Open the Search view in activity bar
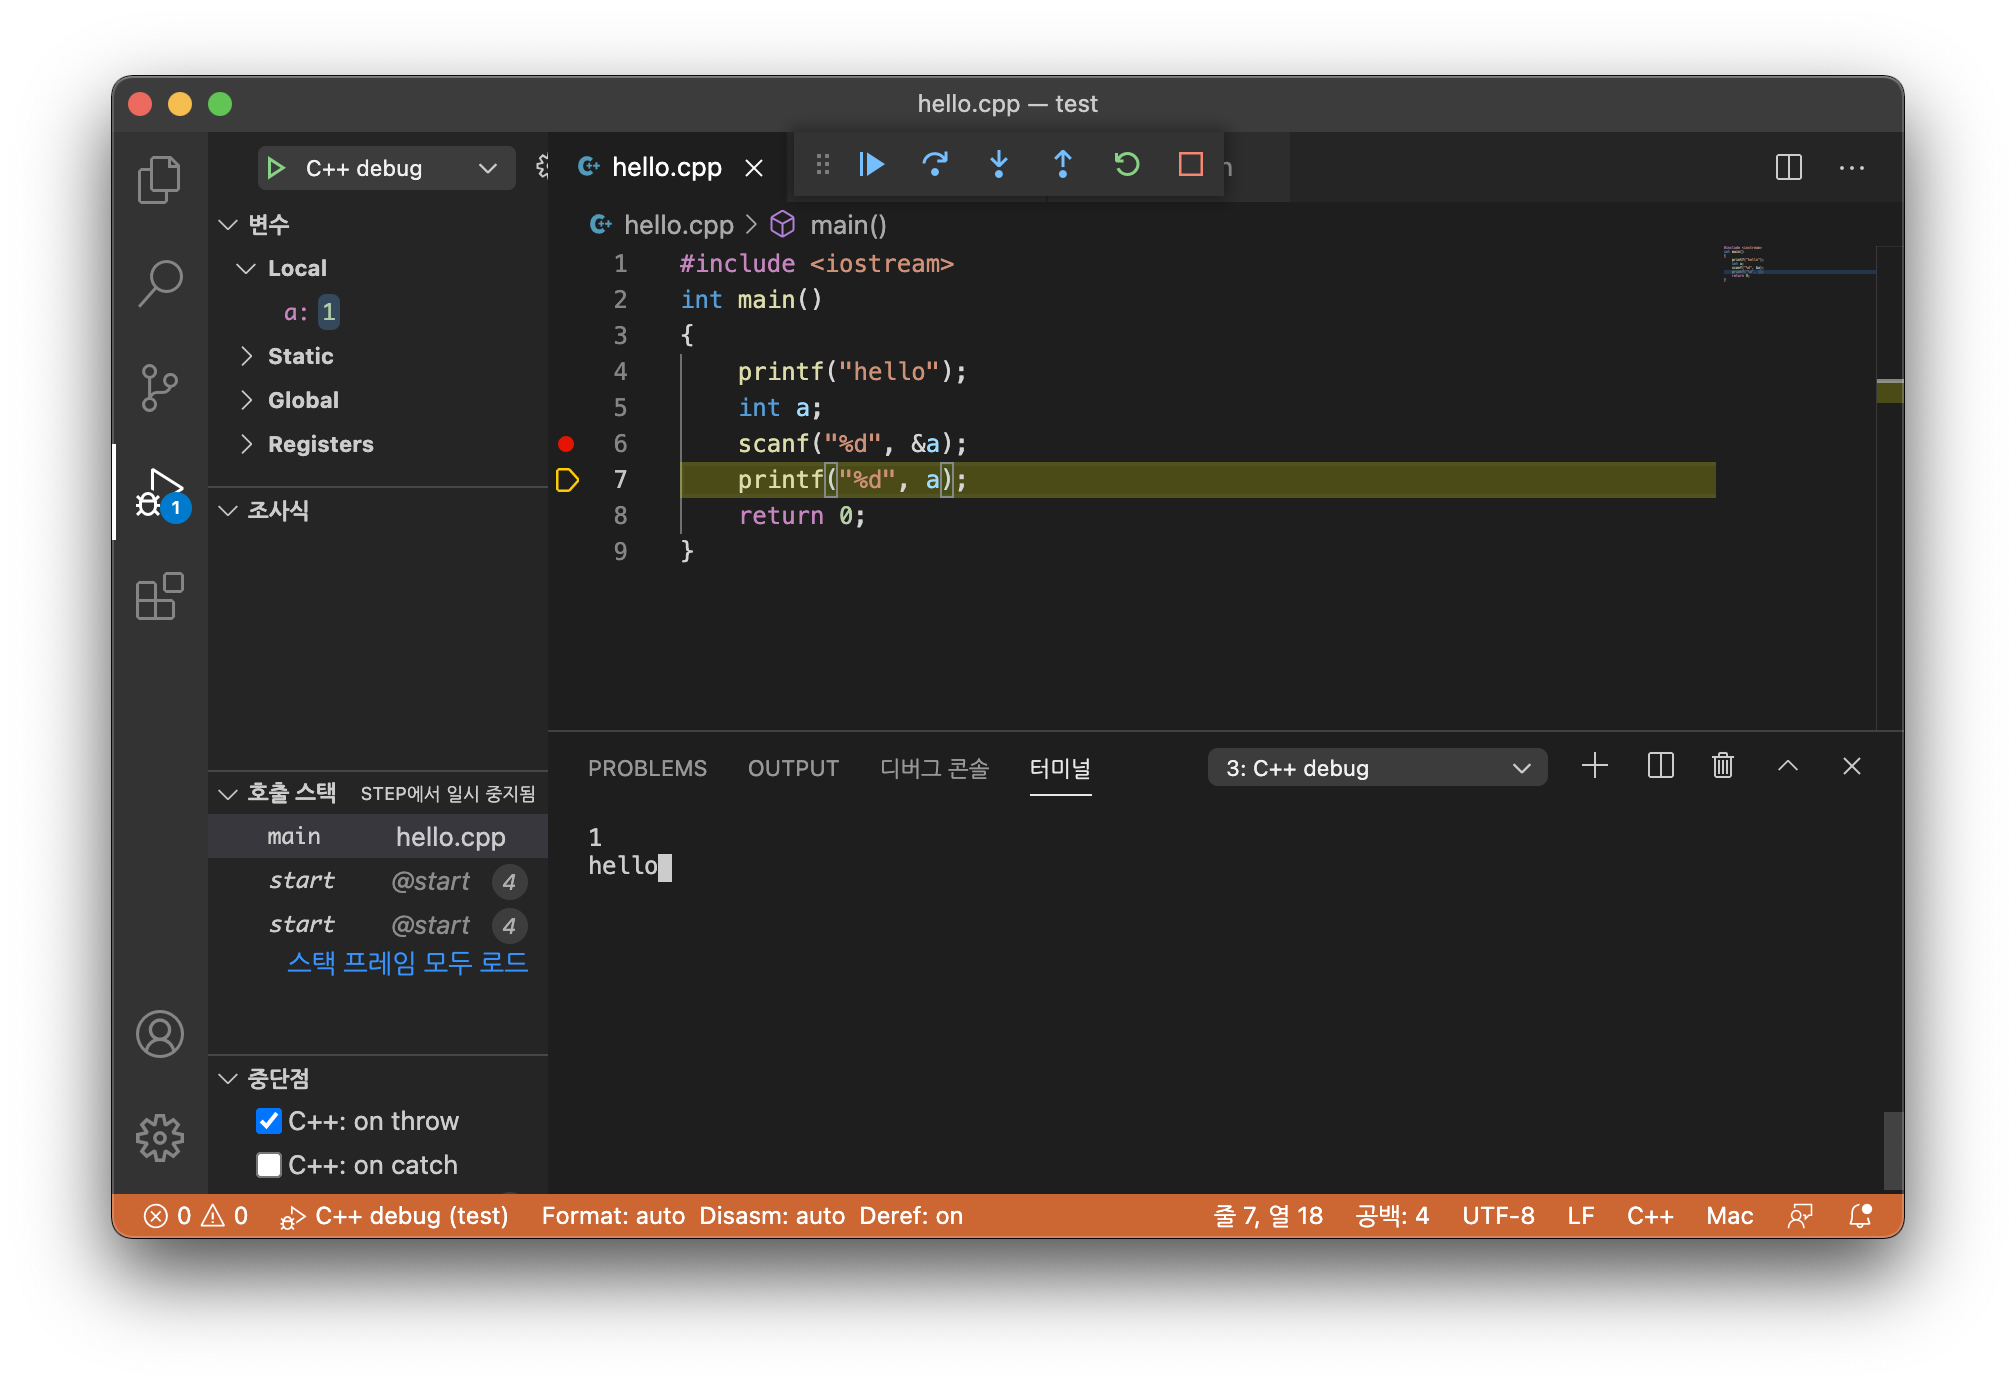The height and width of the screenshot is (1386, 2016). [159, 284]
